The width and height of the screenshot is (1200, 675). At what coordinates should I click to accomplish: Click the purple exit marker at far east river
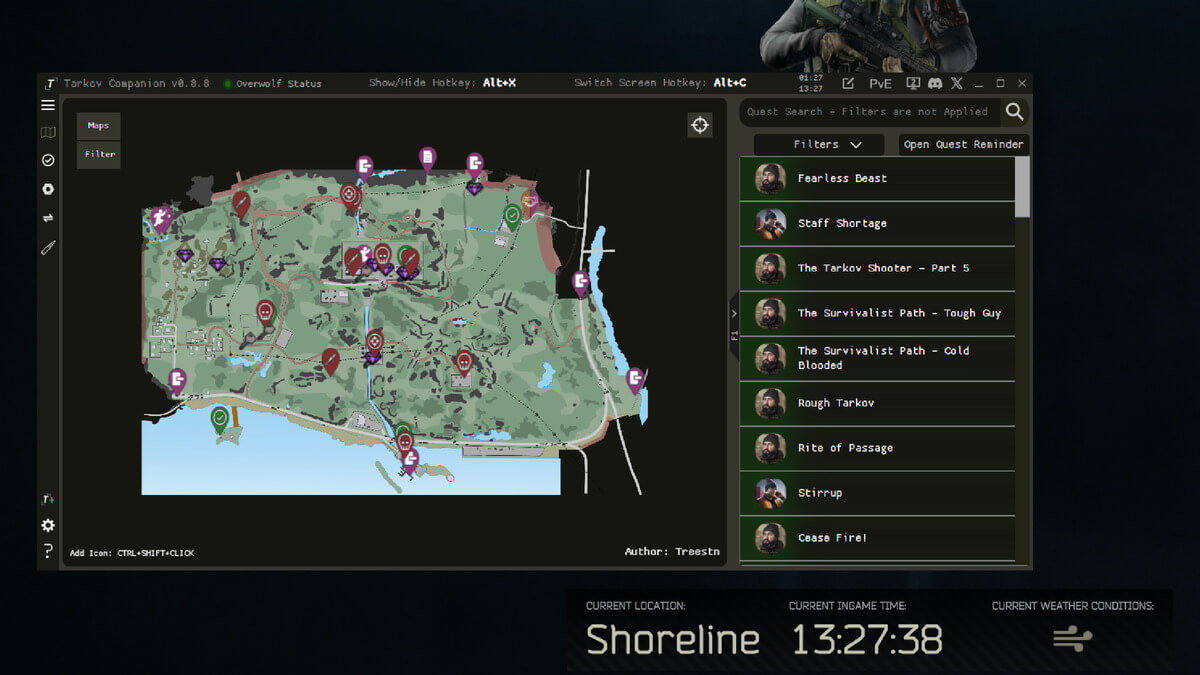pyautogui.click(x=635, y=379)
